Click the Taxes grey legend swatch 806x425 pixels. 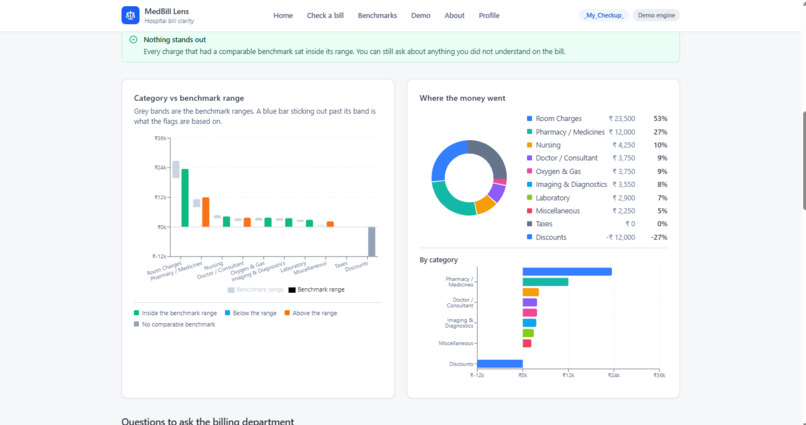(529, 224)
